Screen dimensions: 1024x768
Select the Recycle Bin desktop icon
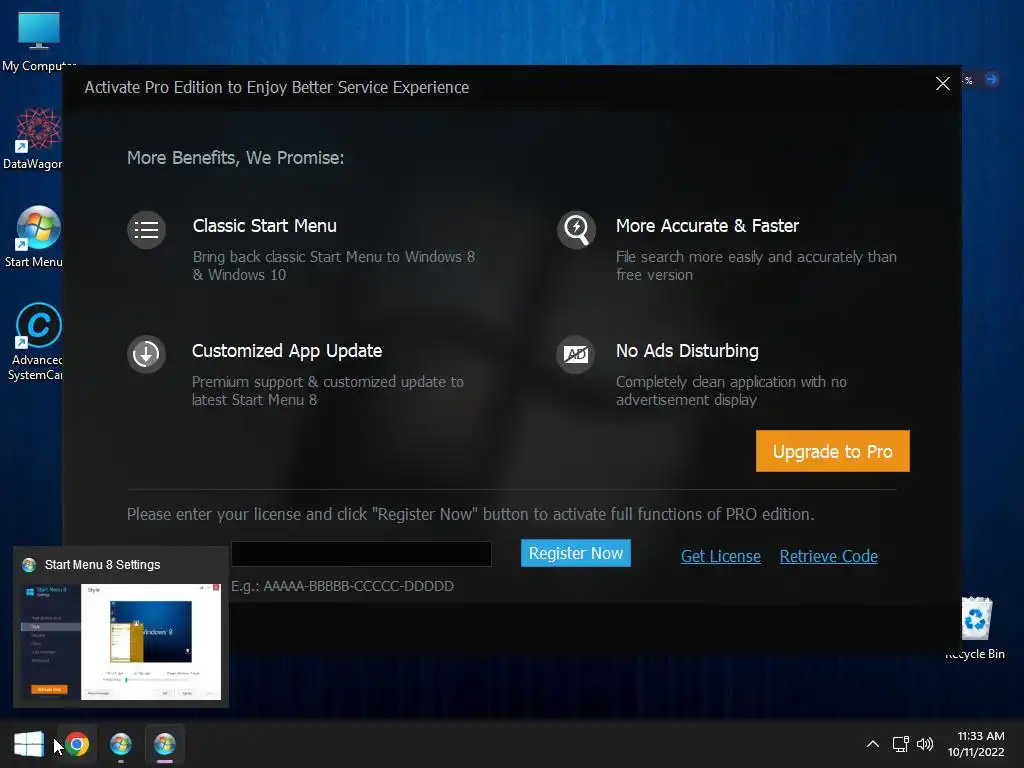(975, 628)
